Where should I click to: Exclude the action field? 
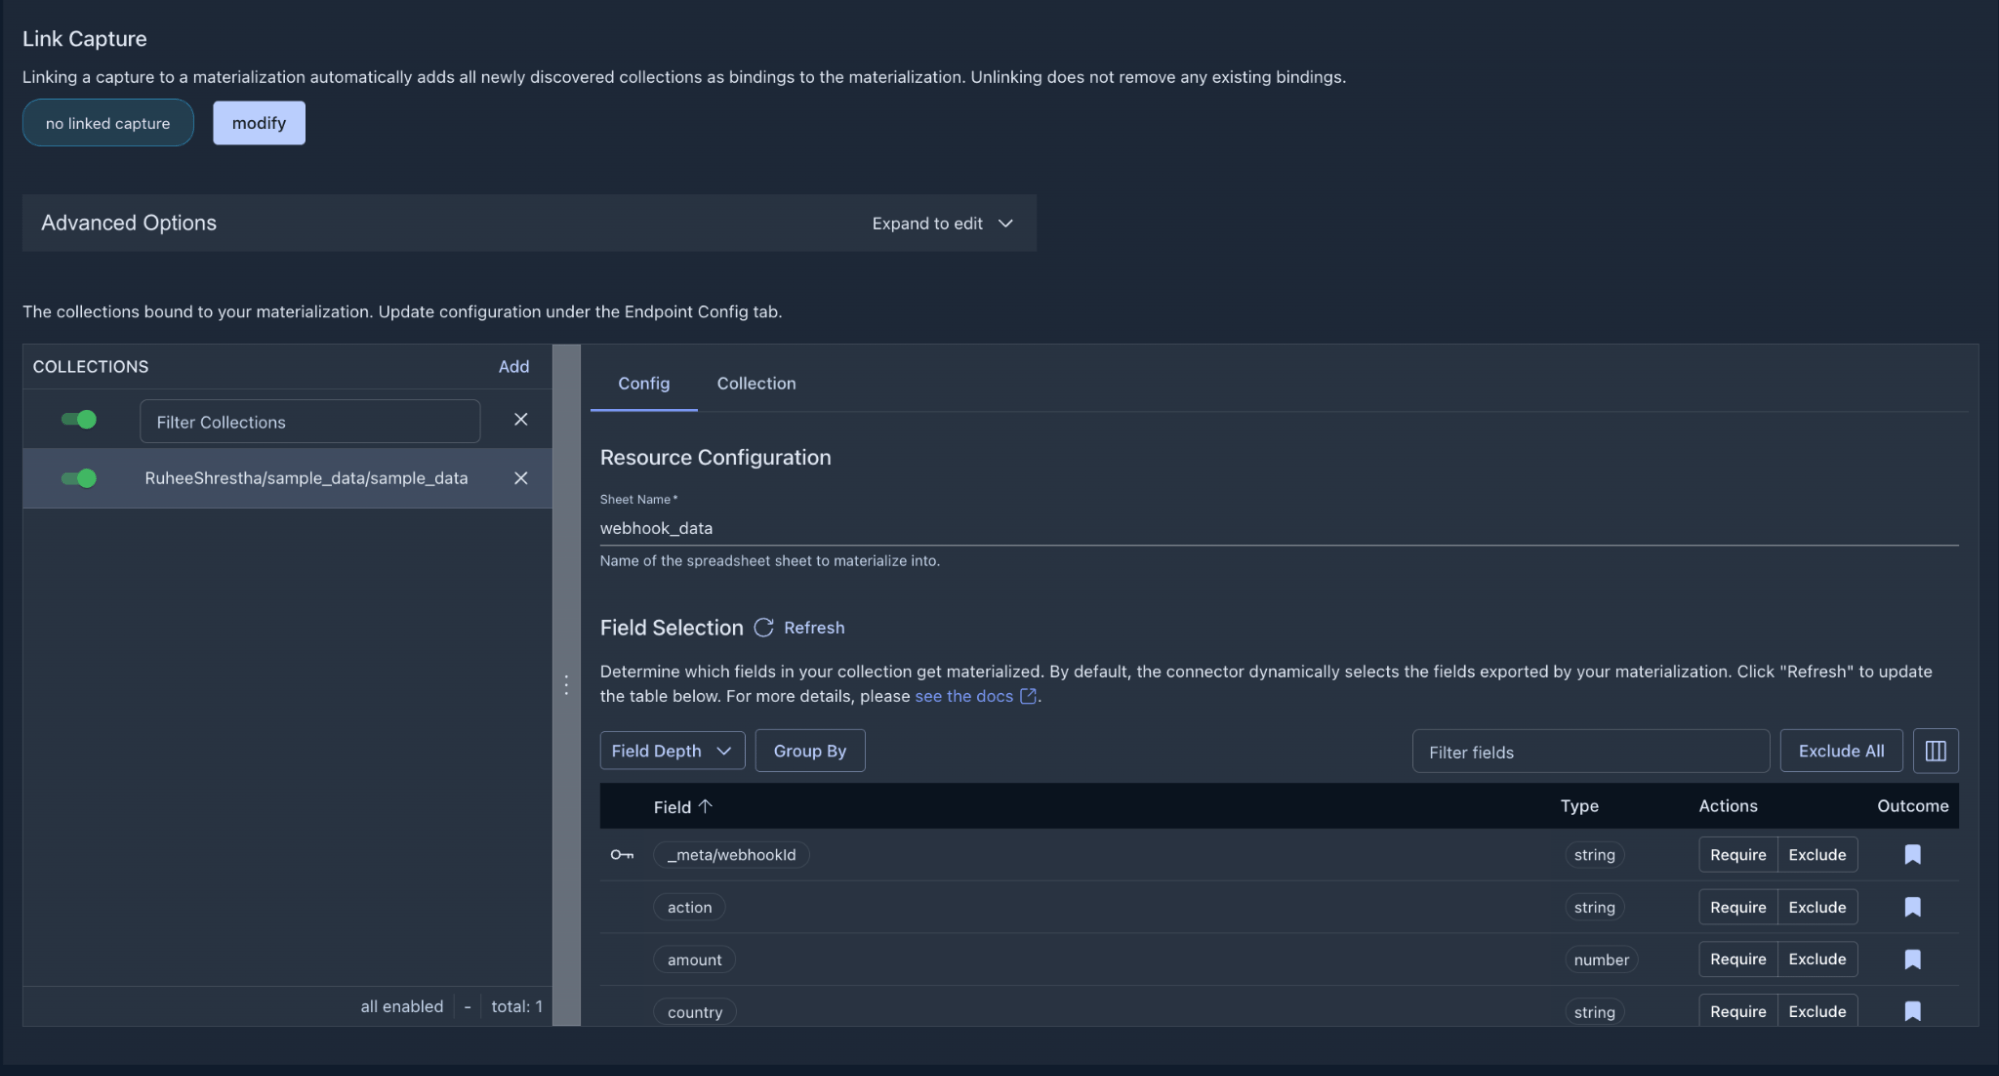pyautogui.click(x=1817, y=907)
